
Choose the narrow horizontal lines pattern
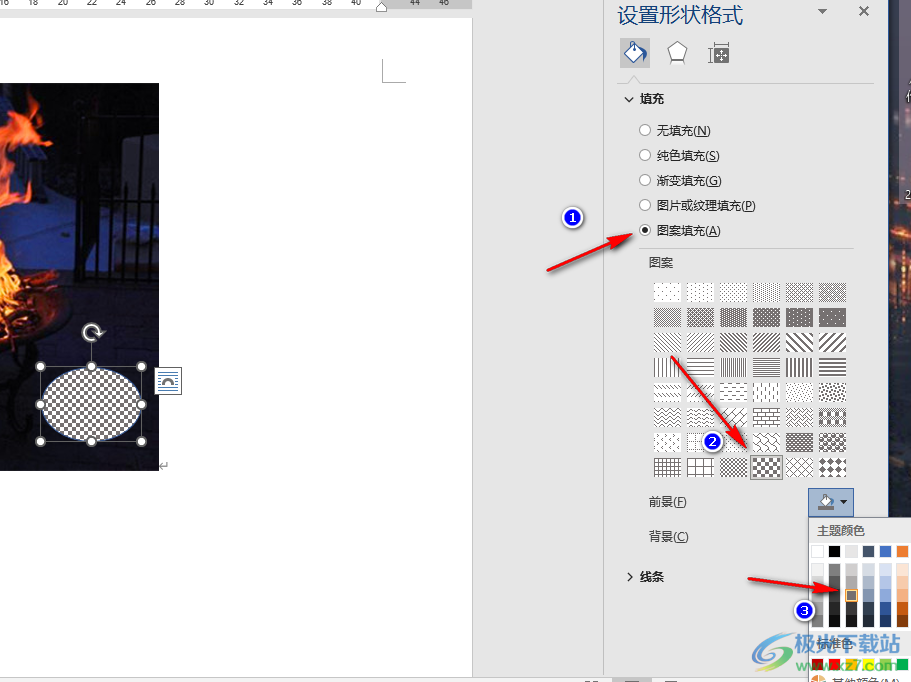[766, 367]
